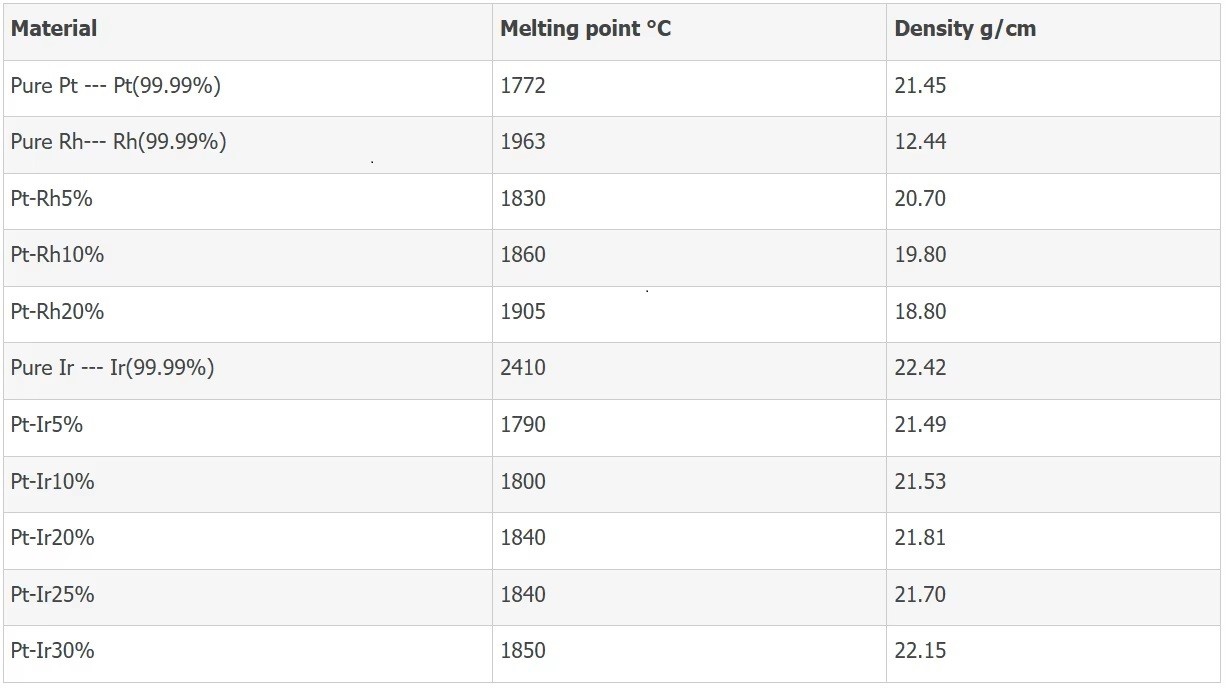Click melting point value 1905
The width and height of the screenshot is (1226, 688).
click(523, 312)
